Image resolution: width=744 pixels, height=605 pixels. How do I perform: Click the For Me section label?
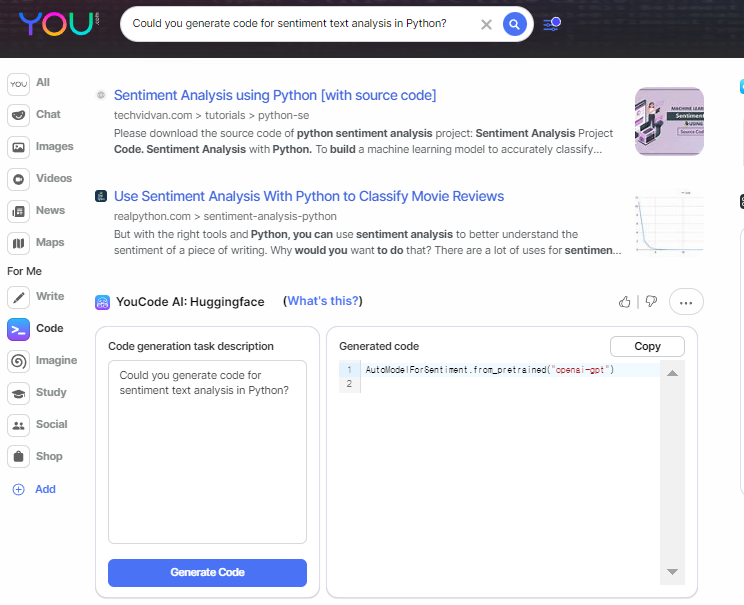point(24,271)
